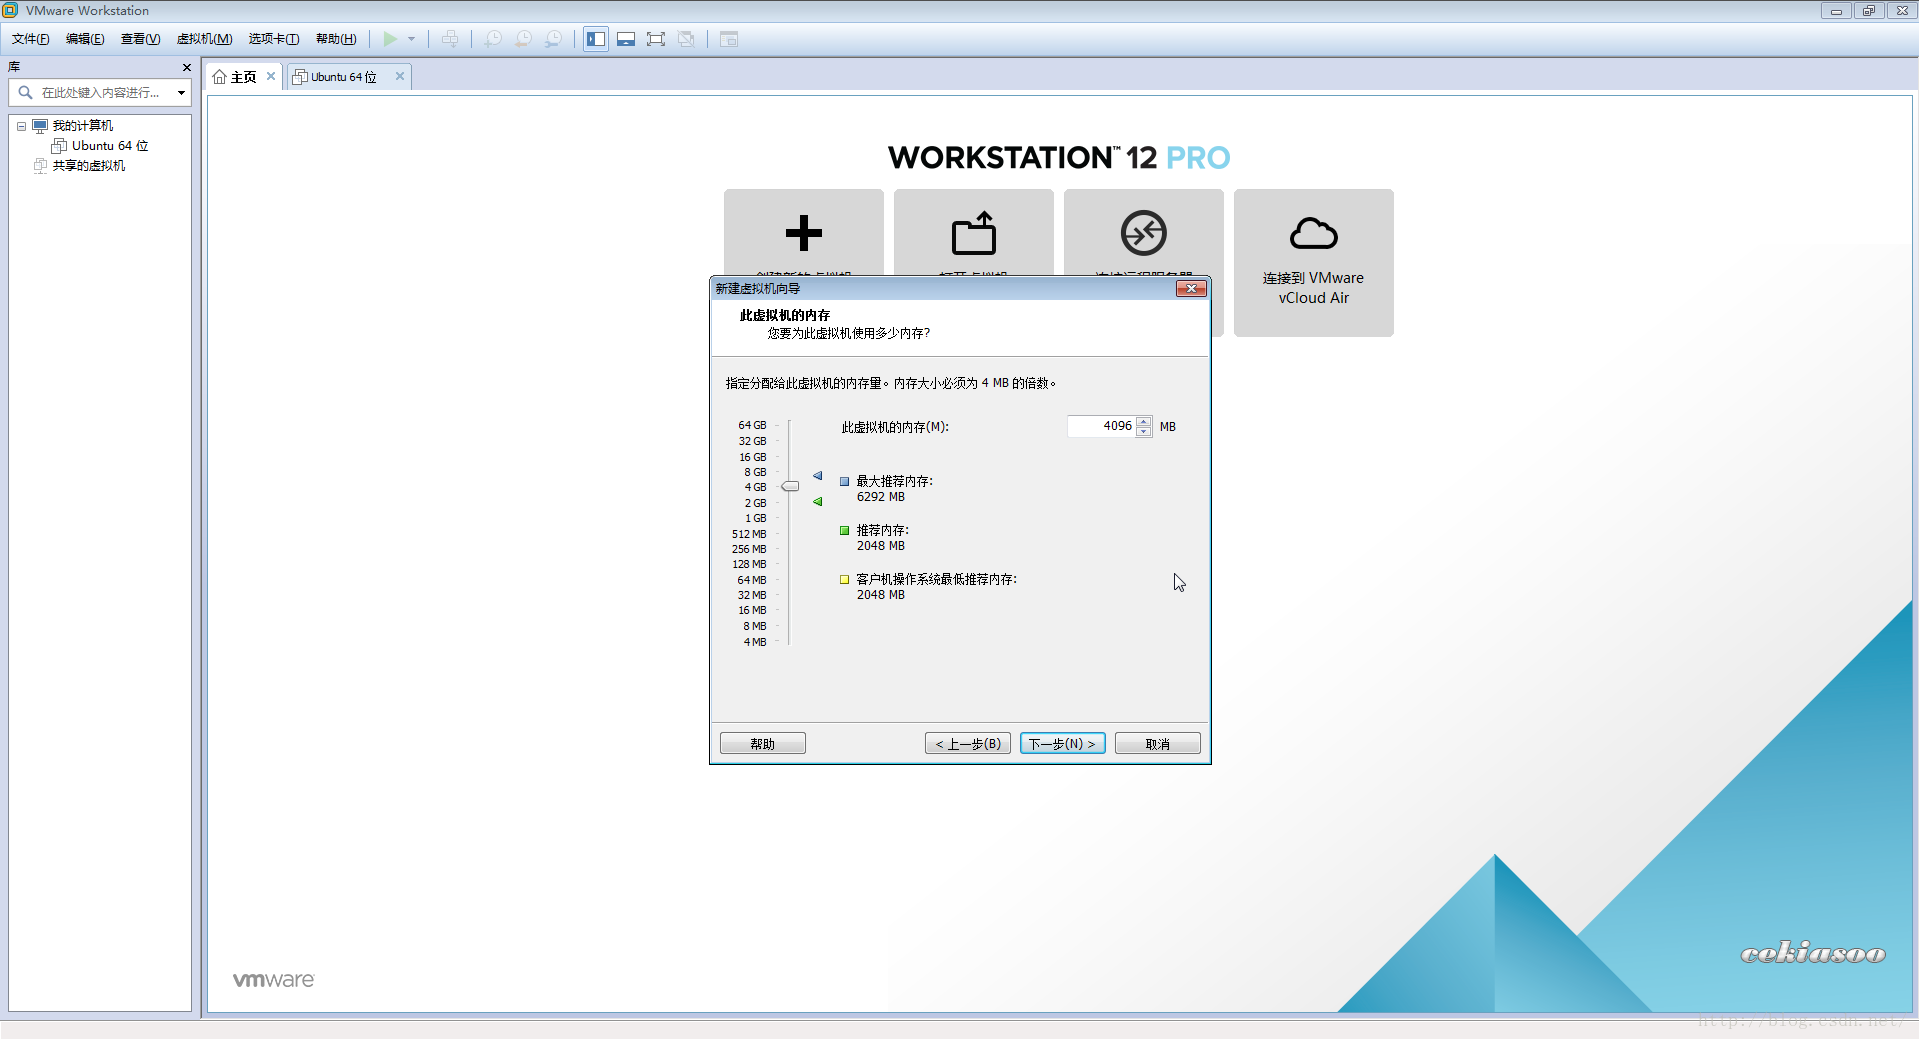Click the VMware Workstation title bar icon

(10, 10)
